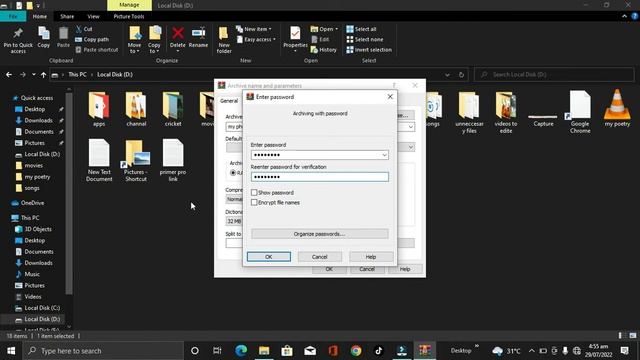Open the File menu tab
Image resolution: width=640 pixels, height=360 pixels.
tap(13, 16)
